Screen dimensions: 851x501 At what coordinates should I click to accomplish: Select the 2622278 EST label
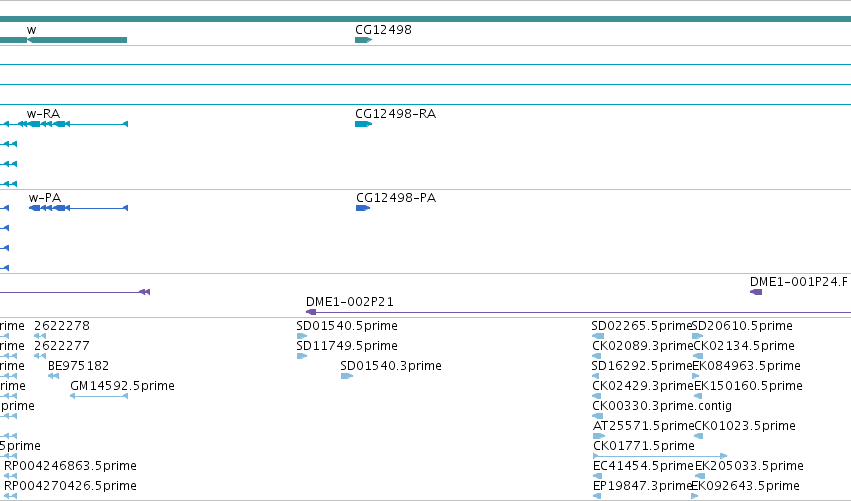[x=62, y=326]
